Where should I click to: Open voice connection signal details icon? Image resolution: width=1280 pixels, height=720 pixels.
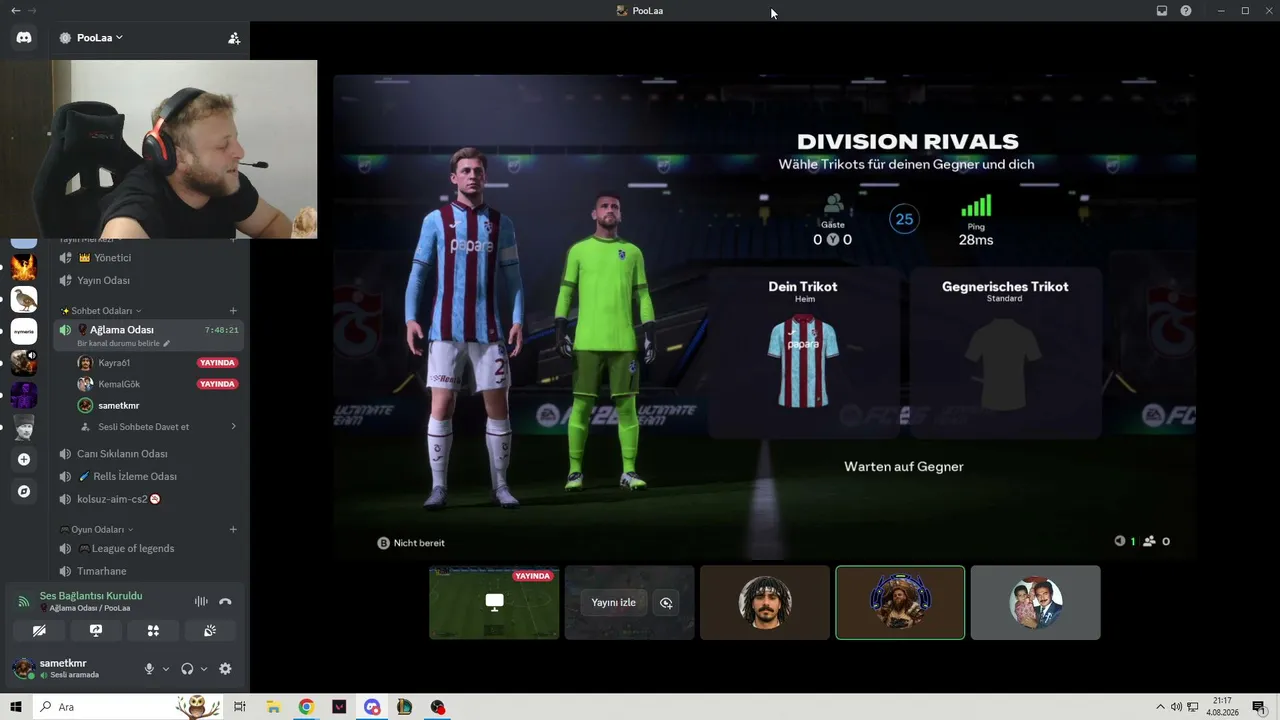24,601
